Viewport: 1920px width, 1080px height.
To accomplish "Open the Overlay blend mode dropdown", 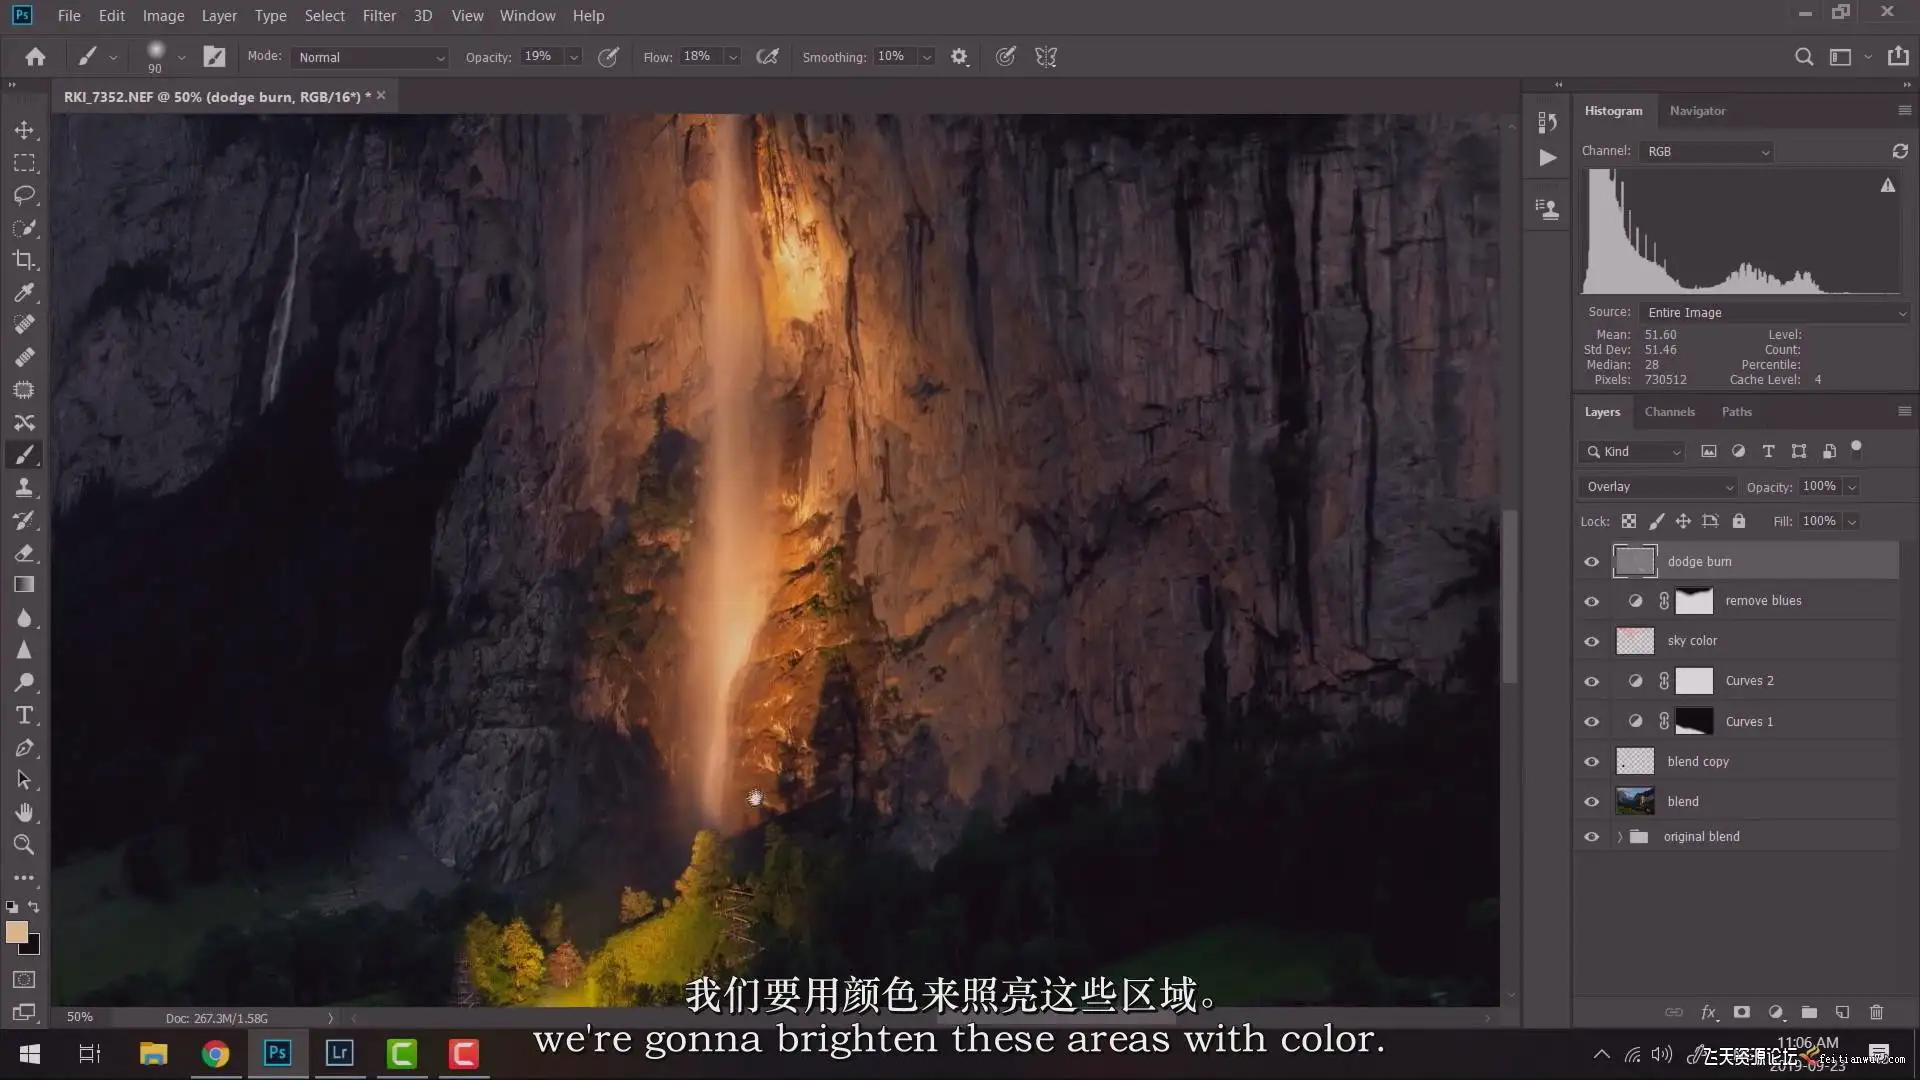I will coord(1657,487).
